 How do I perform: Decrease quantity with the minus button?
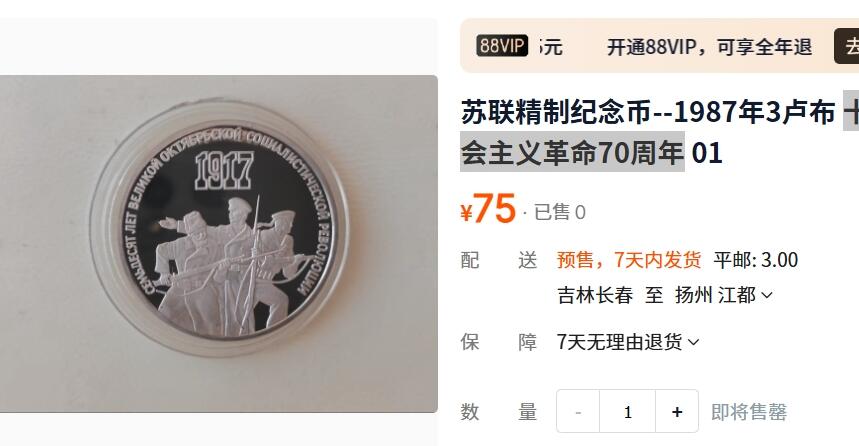[578, 411]
